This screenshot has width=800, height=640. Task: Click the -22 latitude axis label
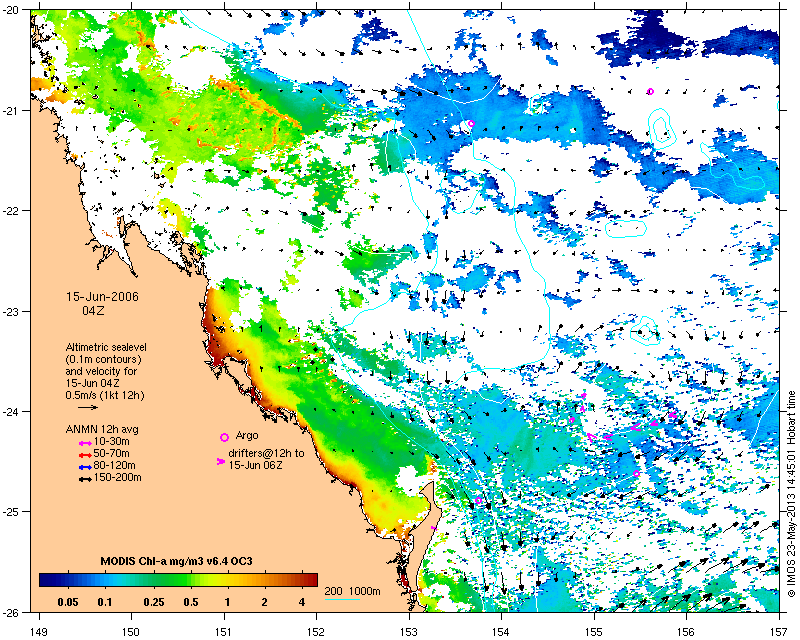[11, 211]
